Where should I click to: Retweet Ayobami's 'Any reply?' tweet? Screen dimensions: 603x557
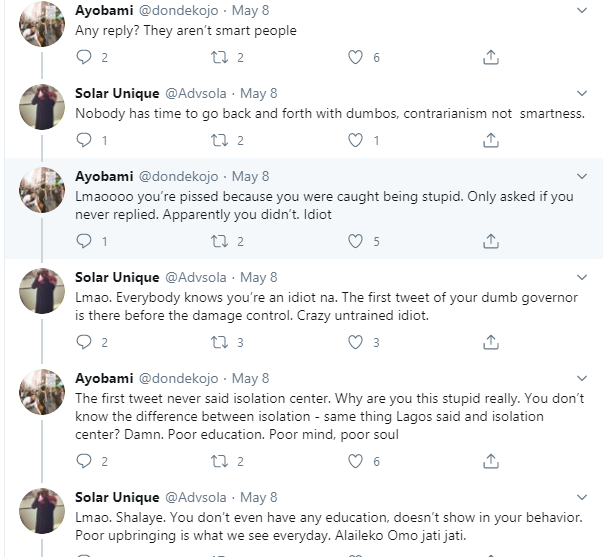tap(219, 58)
